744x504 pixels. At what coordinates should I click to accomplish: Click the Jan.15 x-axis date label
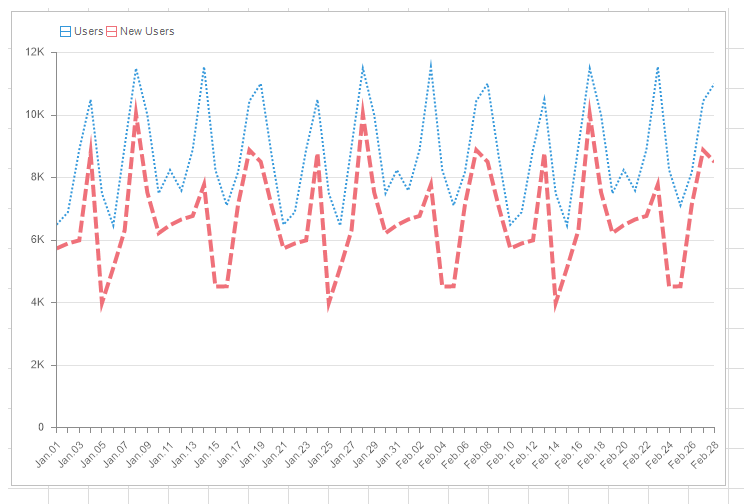[206, 452]
